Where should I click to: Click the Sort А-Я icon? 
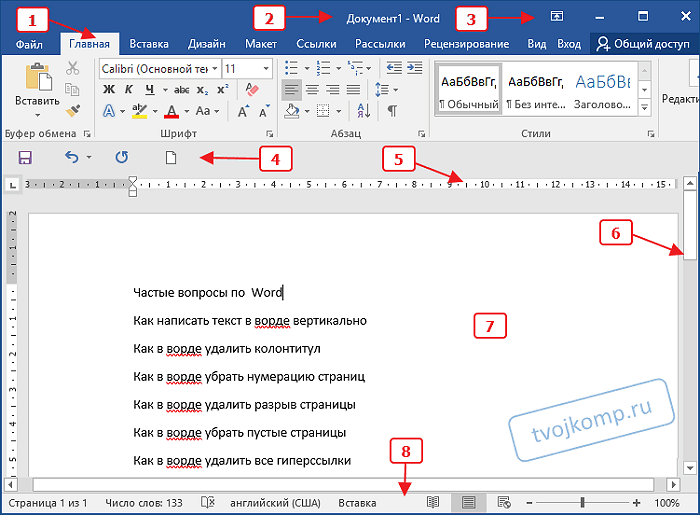(364, 111)
